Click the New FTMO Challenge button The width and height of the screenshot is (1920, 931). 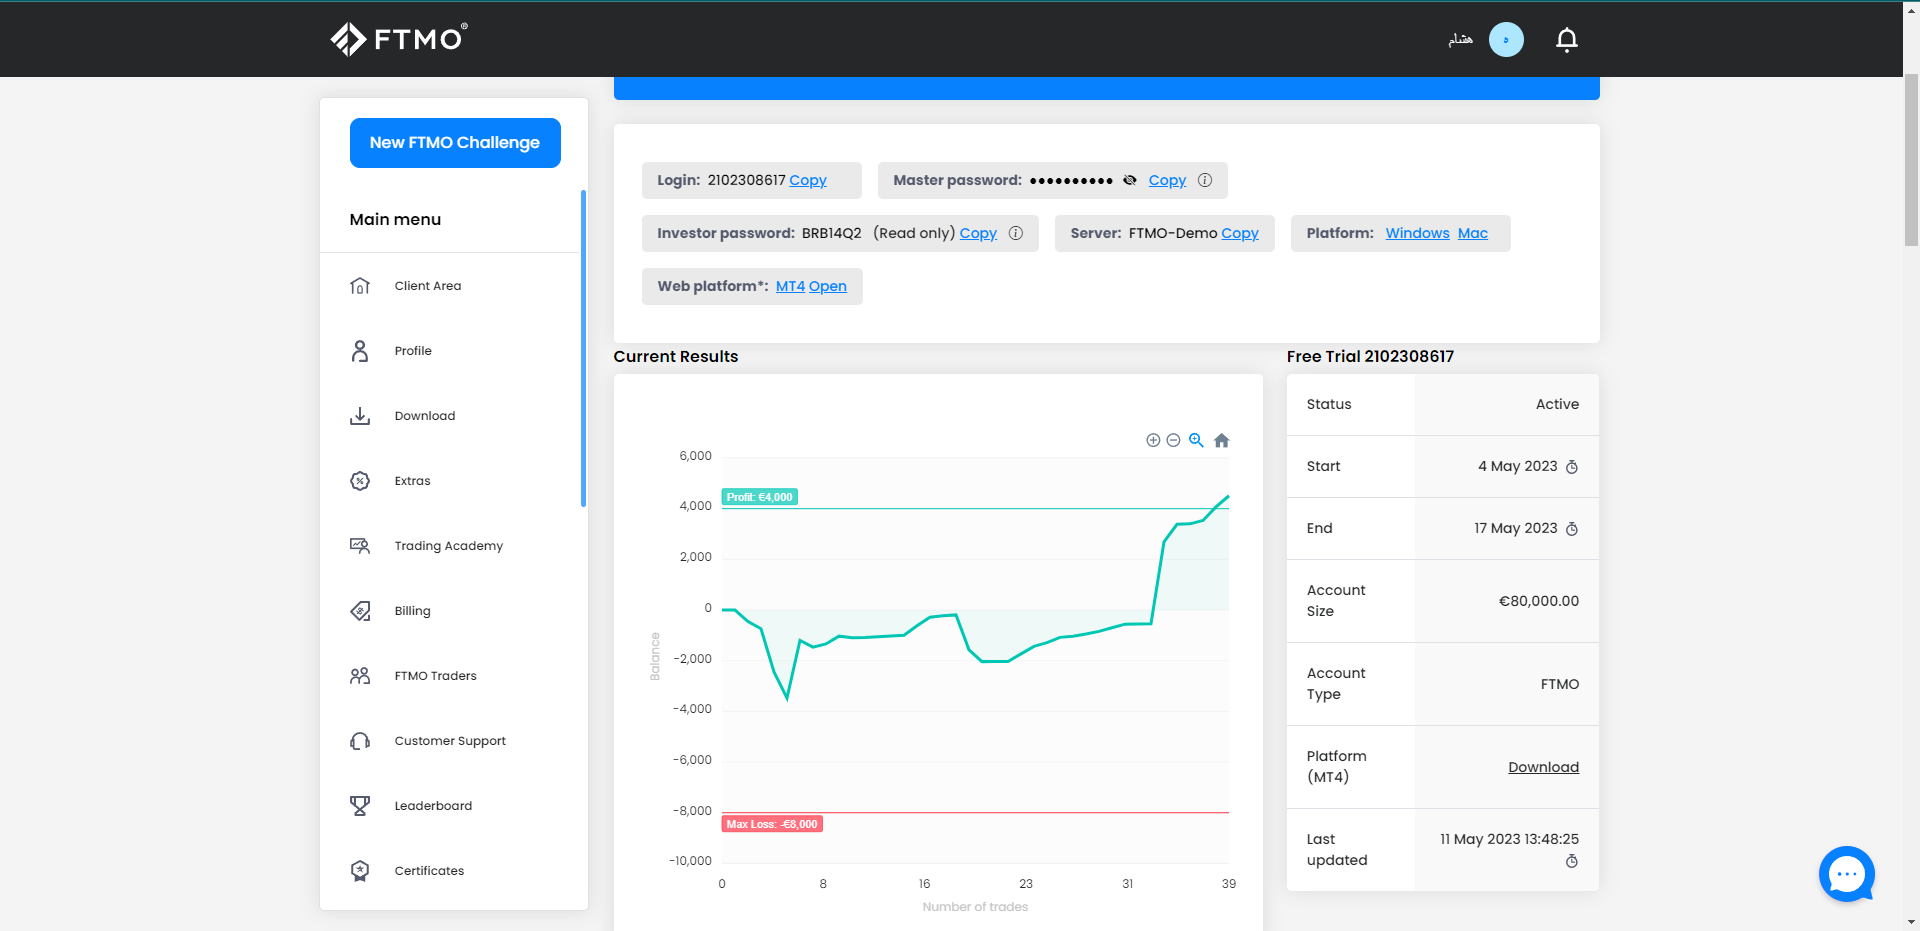455,143
